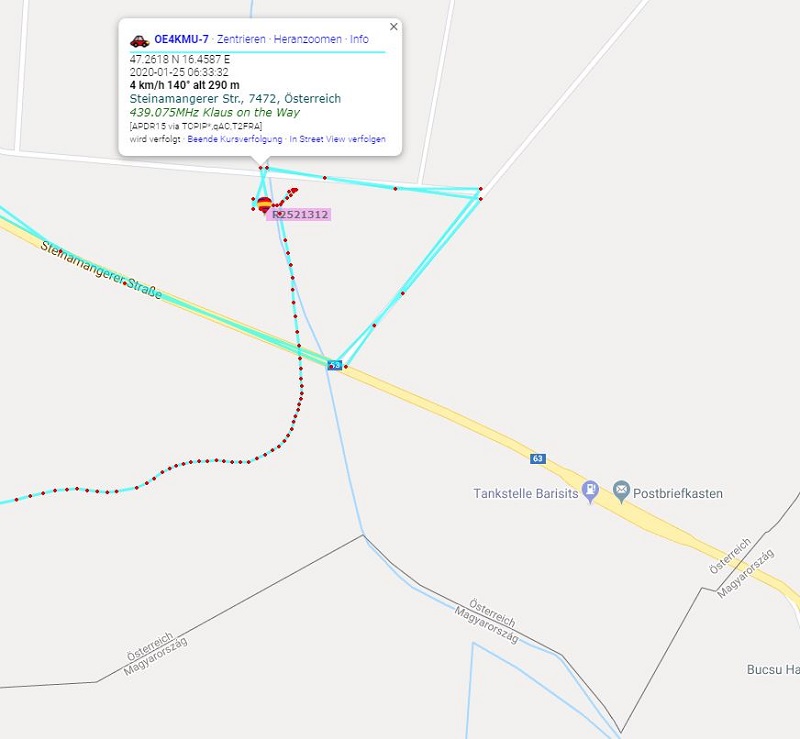This screenshot has height=739, width=800.
Task: Click the Postbriefkasten text label
Action: (x=678, y=494)
